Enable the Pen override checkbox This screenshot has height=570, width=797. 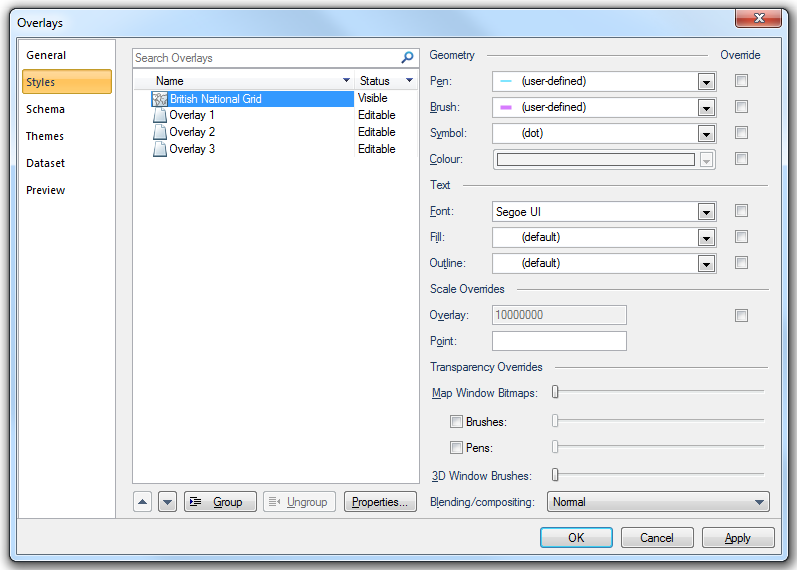click(x=741, y=80)
